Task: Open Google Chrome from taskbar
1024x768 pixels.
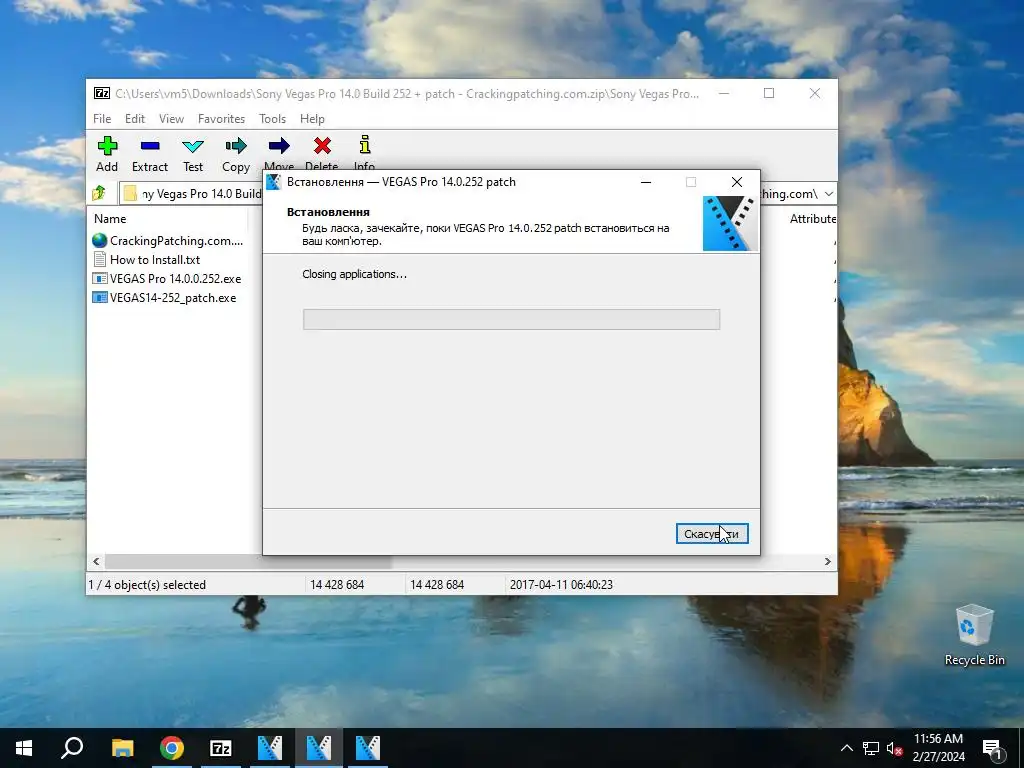Action: 172,748
